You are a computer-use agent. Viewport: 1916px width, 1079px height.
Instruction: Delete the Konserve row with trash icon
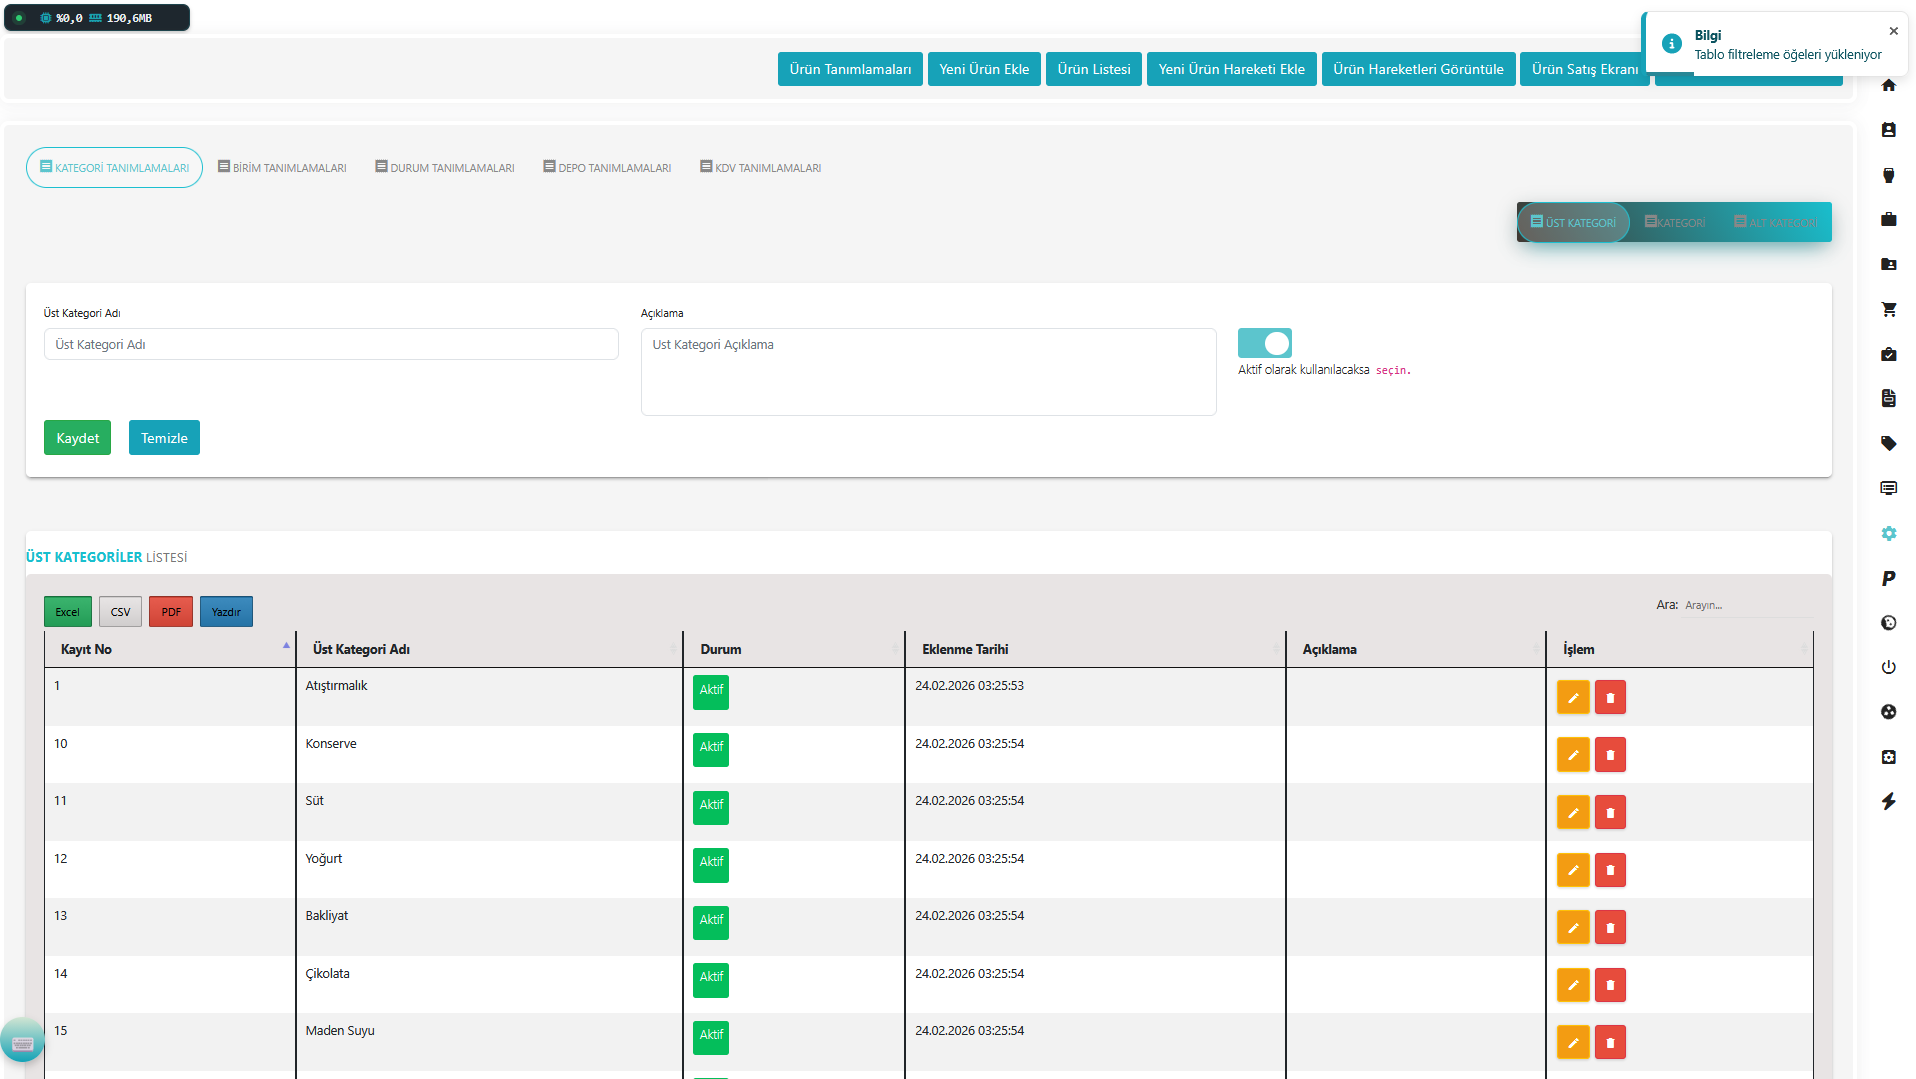tap(1609, 755)
